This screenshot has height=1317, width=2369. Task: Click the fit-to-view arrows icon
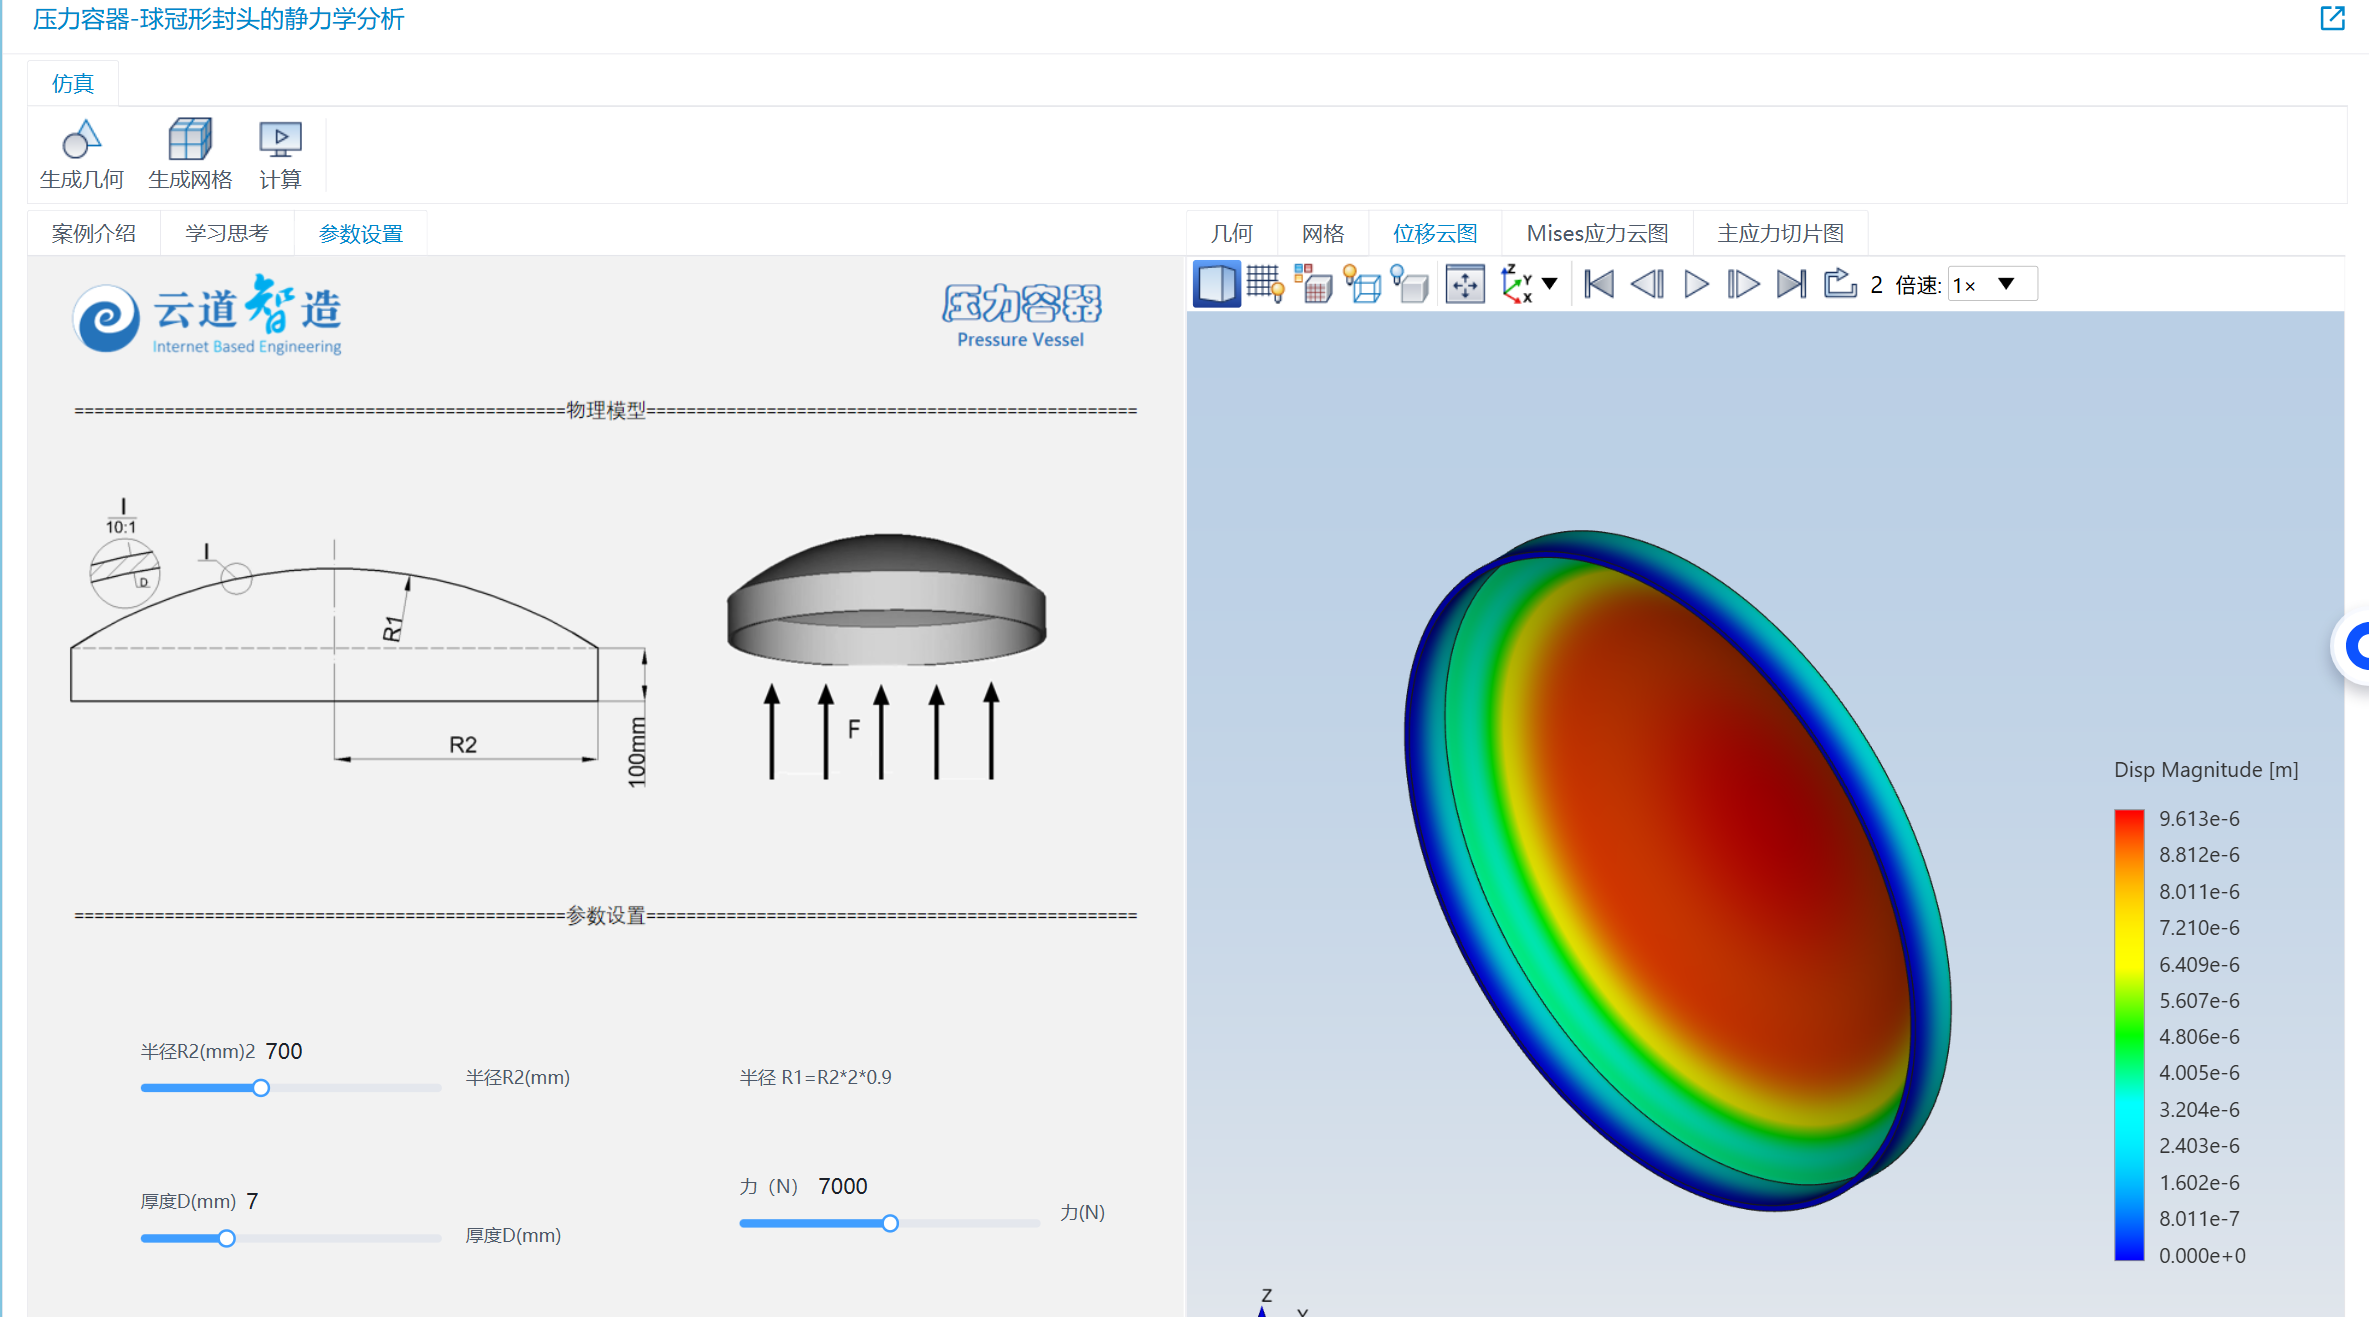pos(1465,285)
